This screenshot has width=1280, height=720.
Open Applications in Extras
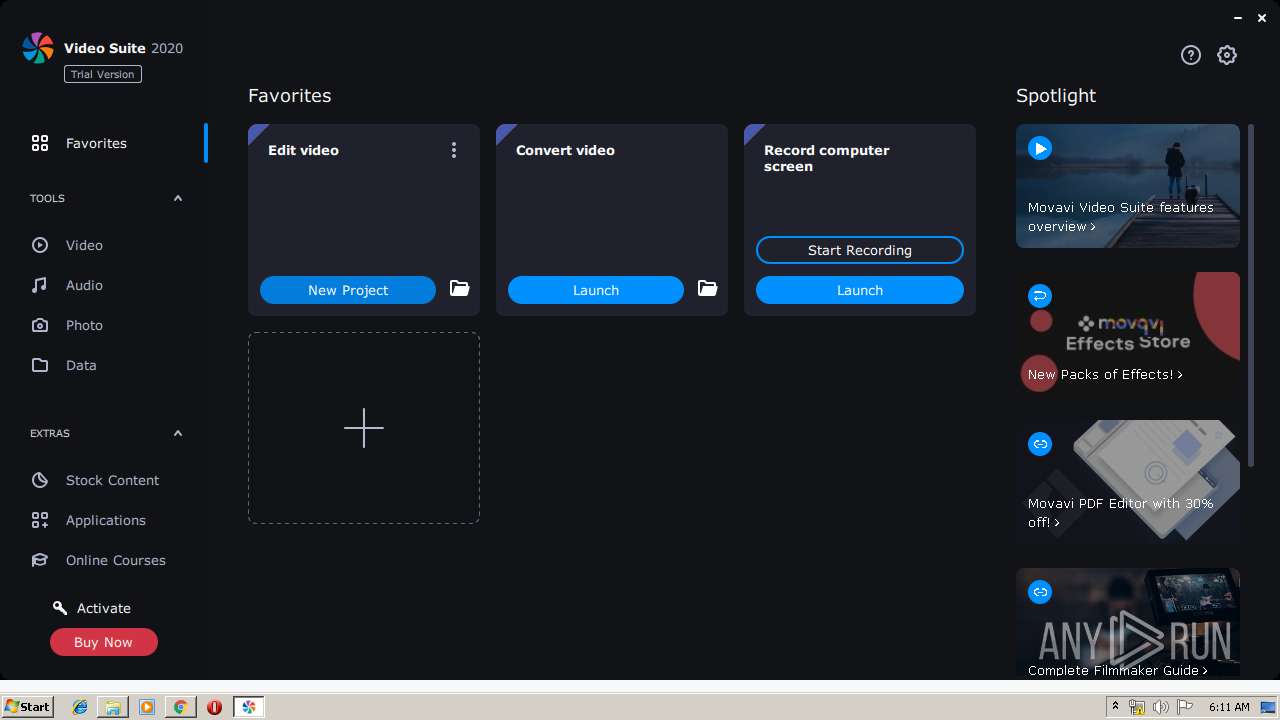click(x=104, y=520)
